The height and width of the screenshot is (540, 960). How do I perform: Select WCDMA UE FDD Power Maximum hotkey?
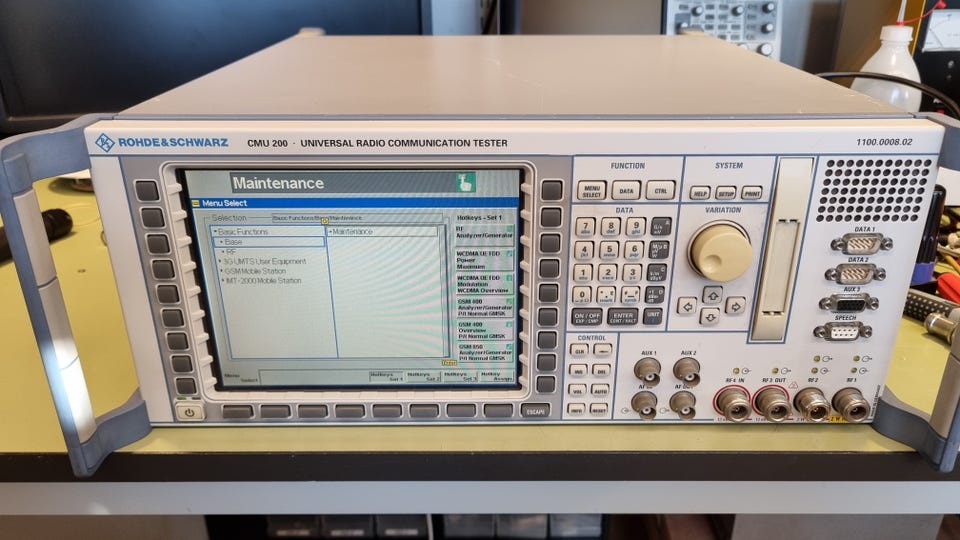pyautogui.click(x=484, y=260)
